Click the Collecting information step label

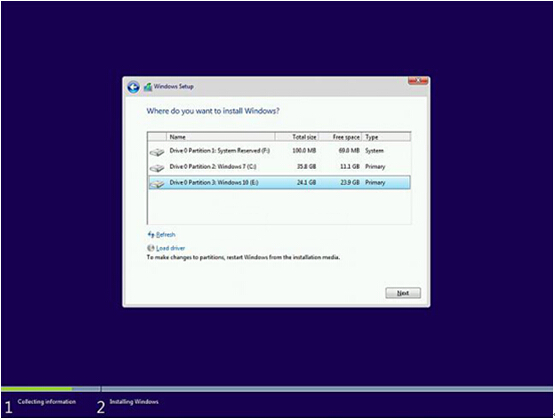[47, 402]
